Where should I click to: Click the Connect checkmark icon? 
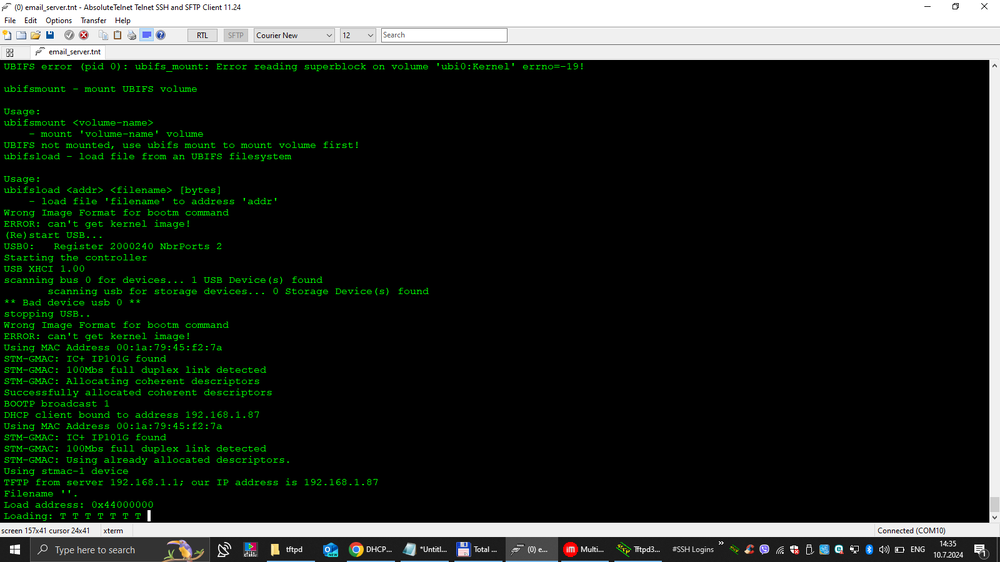68,35
